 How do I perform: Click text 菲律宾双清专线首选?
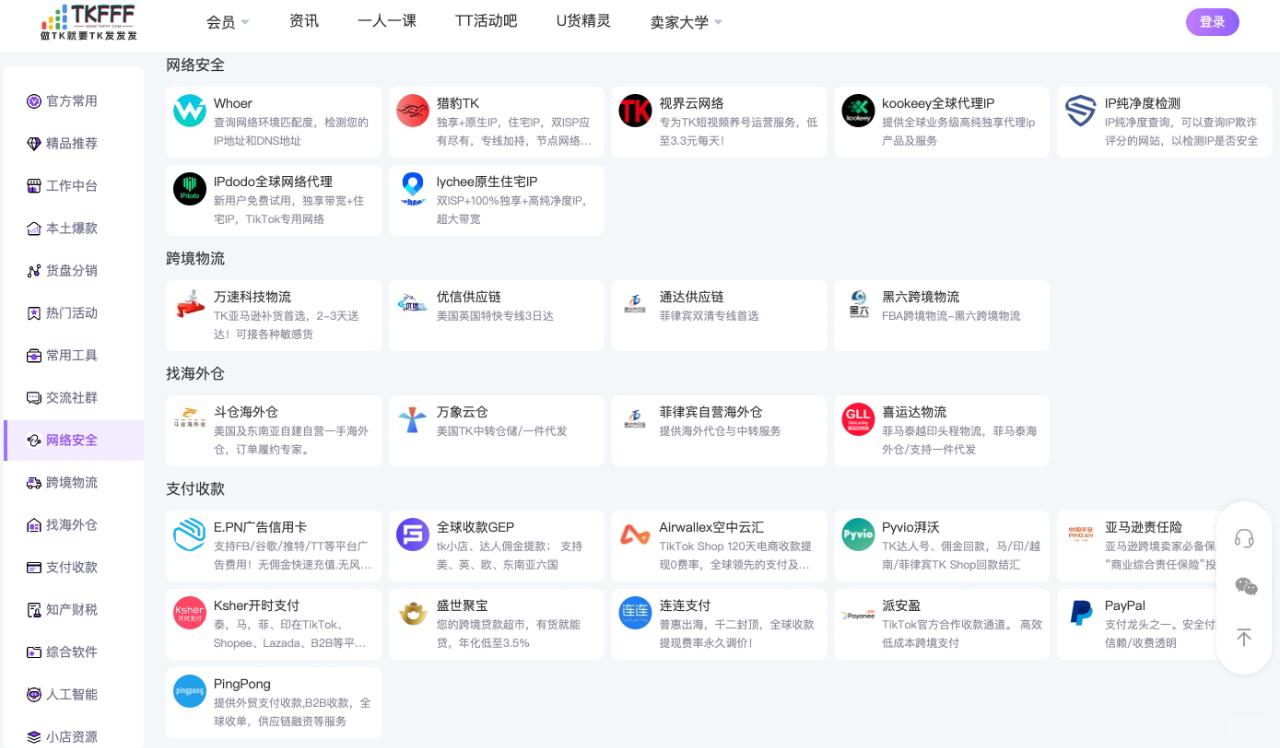[709, 316]
